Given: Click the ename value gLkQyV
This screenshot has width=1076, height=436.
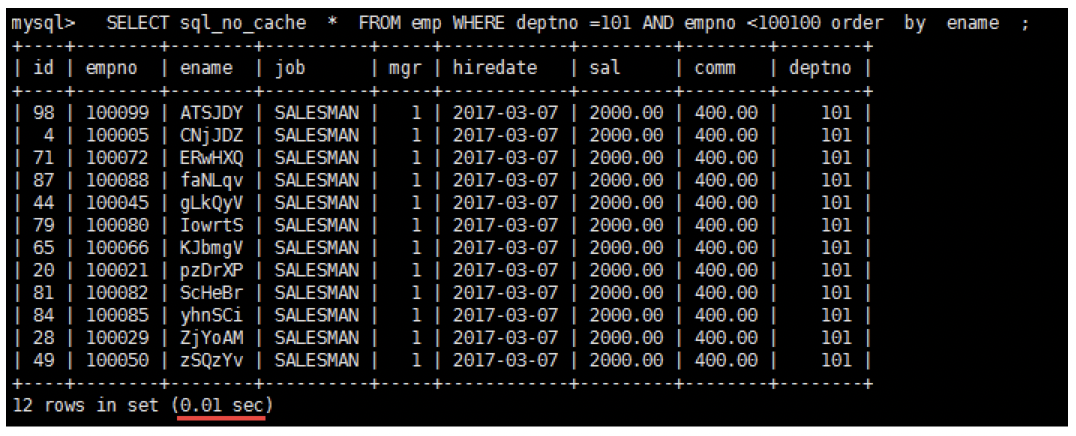Looking at the screenshot, I should coord(211,203).
